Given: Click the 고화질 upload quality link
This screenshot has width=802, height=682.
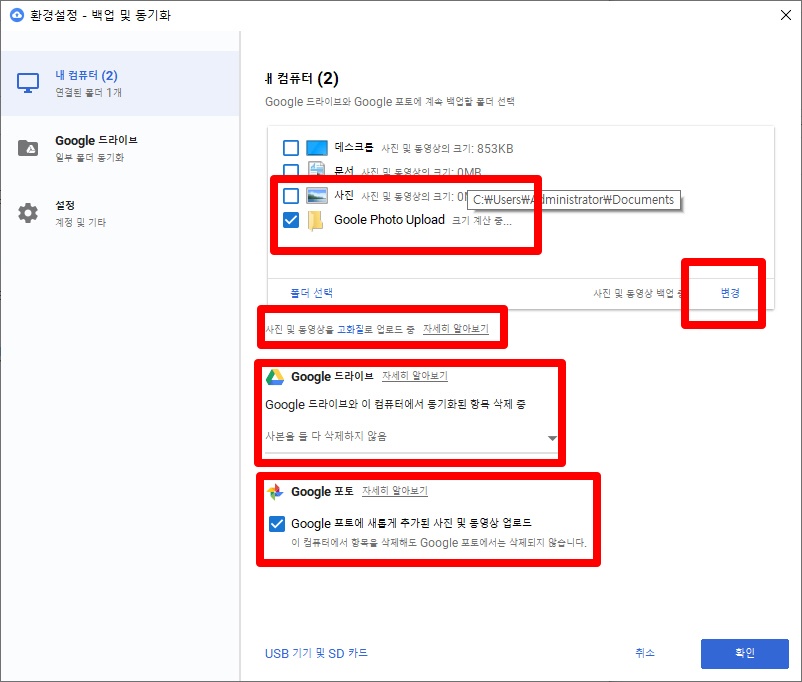Looking at the screenshot, I should point(350,329).
